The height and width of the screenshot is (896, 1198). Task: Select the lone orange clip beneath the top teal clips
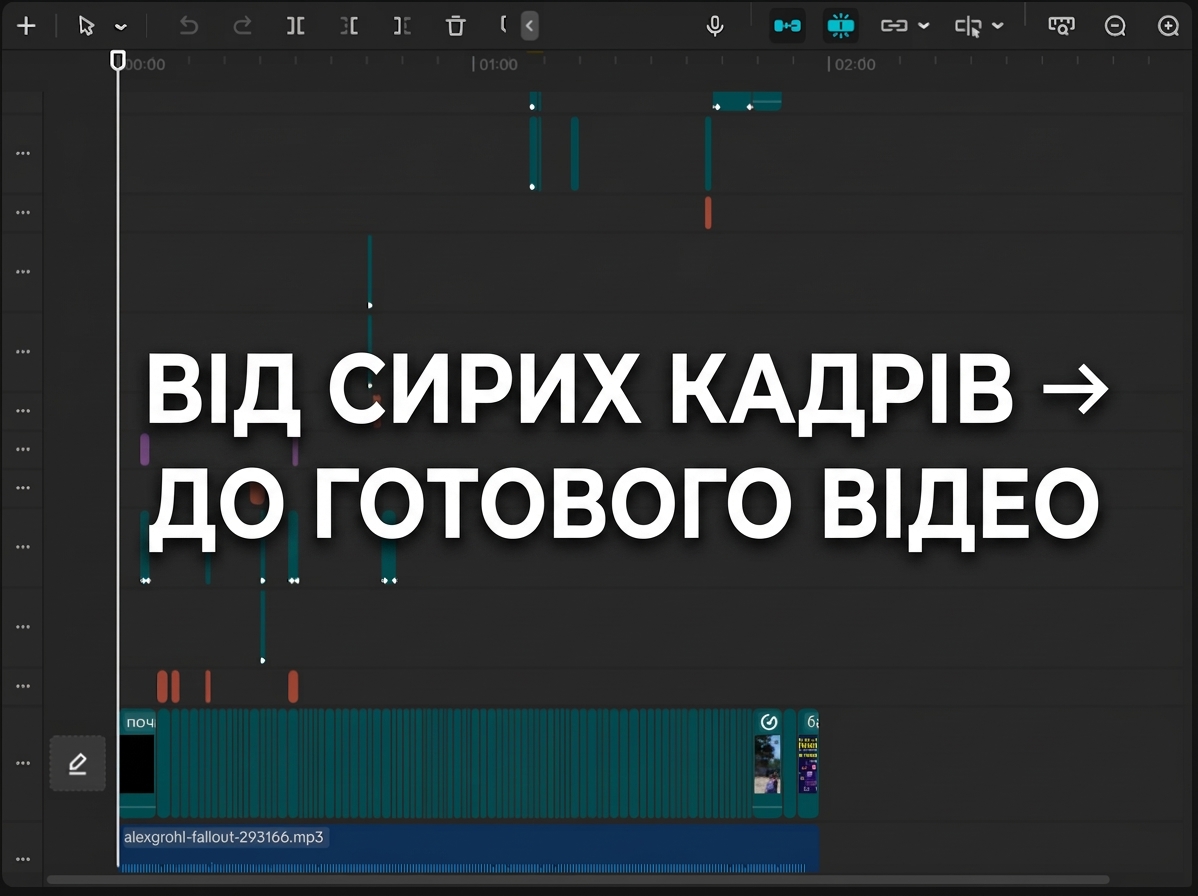coord(708,212)
